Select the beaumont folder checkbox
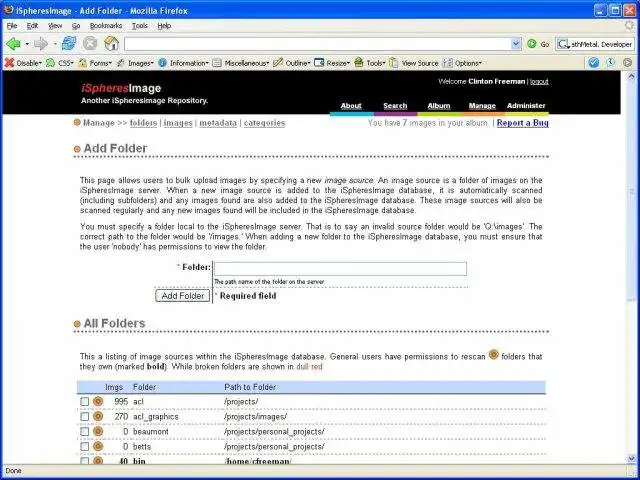Screen dimensions: 640x480 (84, 432)
